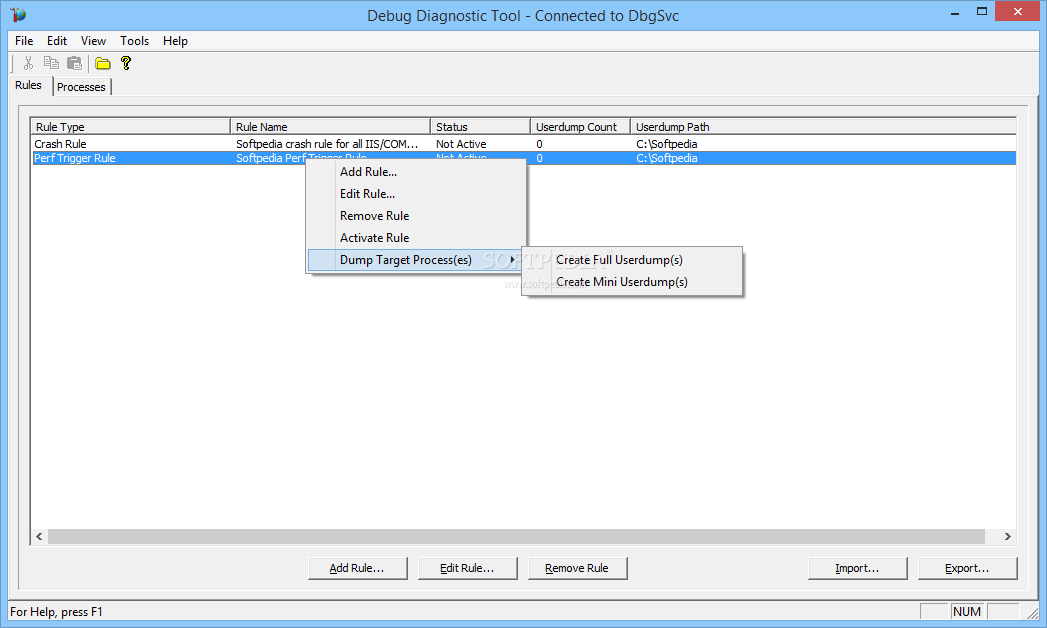Sort by the Status column header
Image resolution: width=1047 pixels, height=628 pixels.
coord(481,126)
